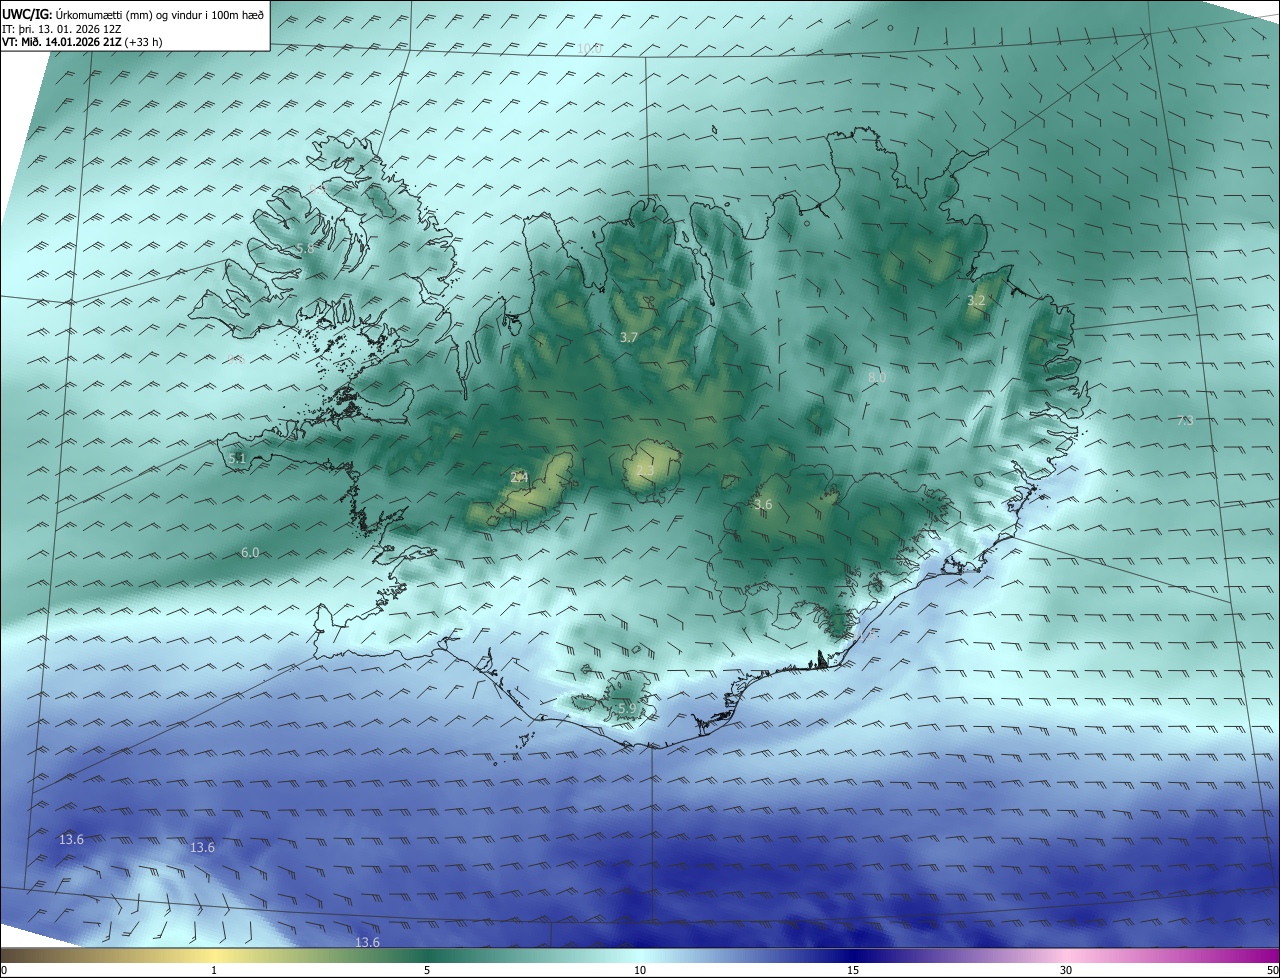Click the initial time line 'IT: þri. 13. 01. 2026 12Z'
This screenshot has width=1280, height=978.
pyautogui.click(x=64, y=28)
